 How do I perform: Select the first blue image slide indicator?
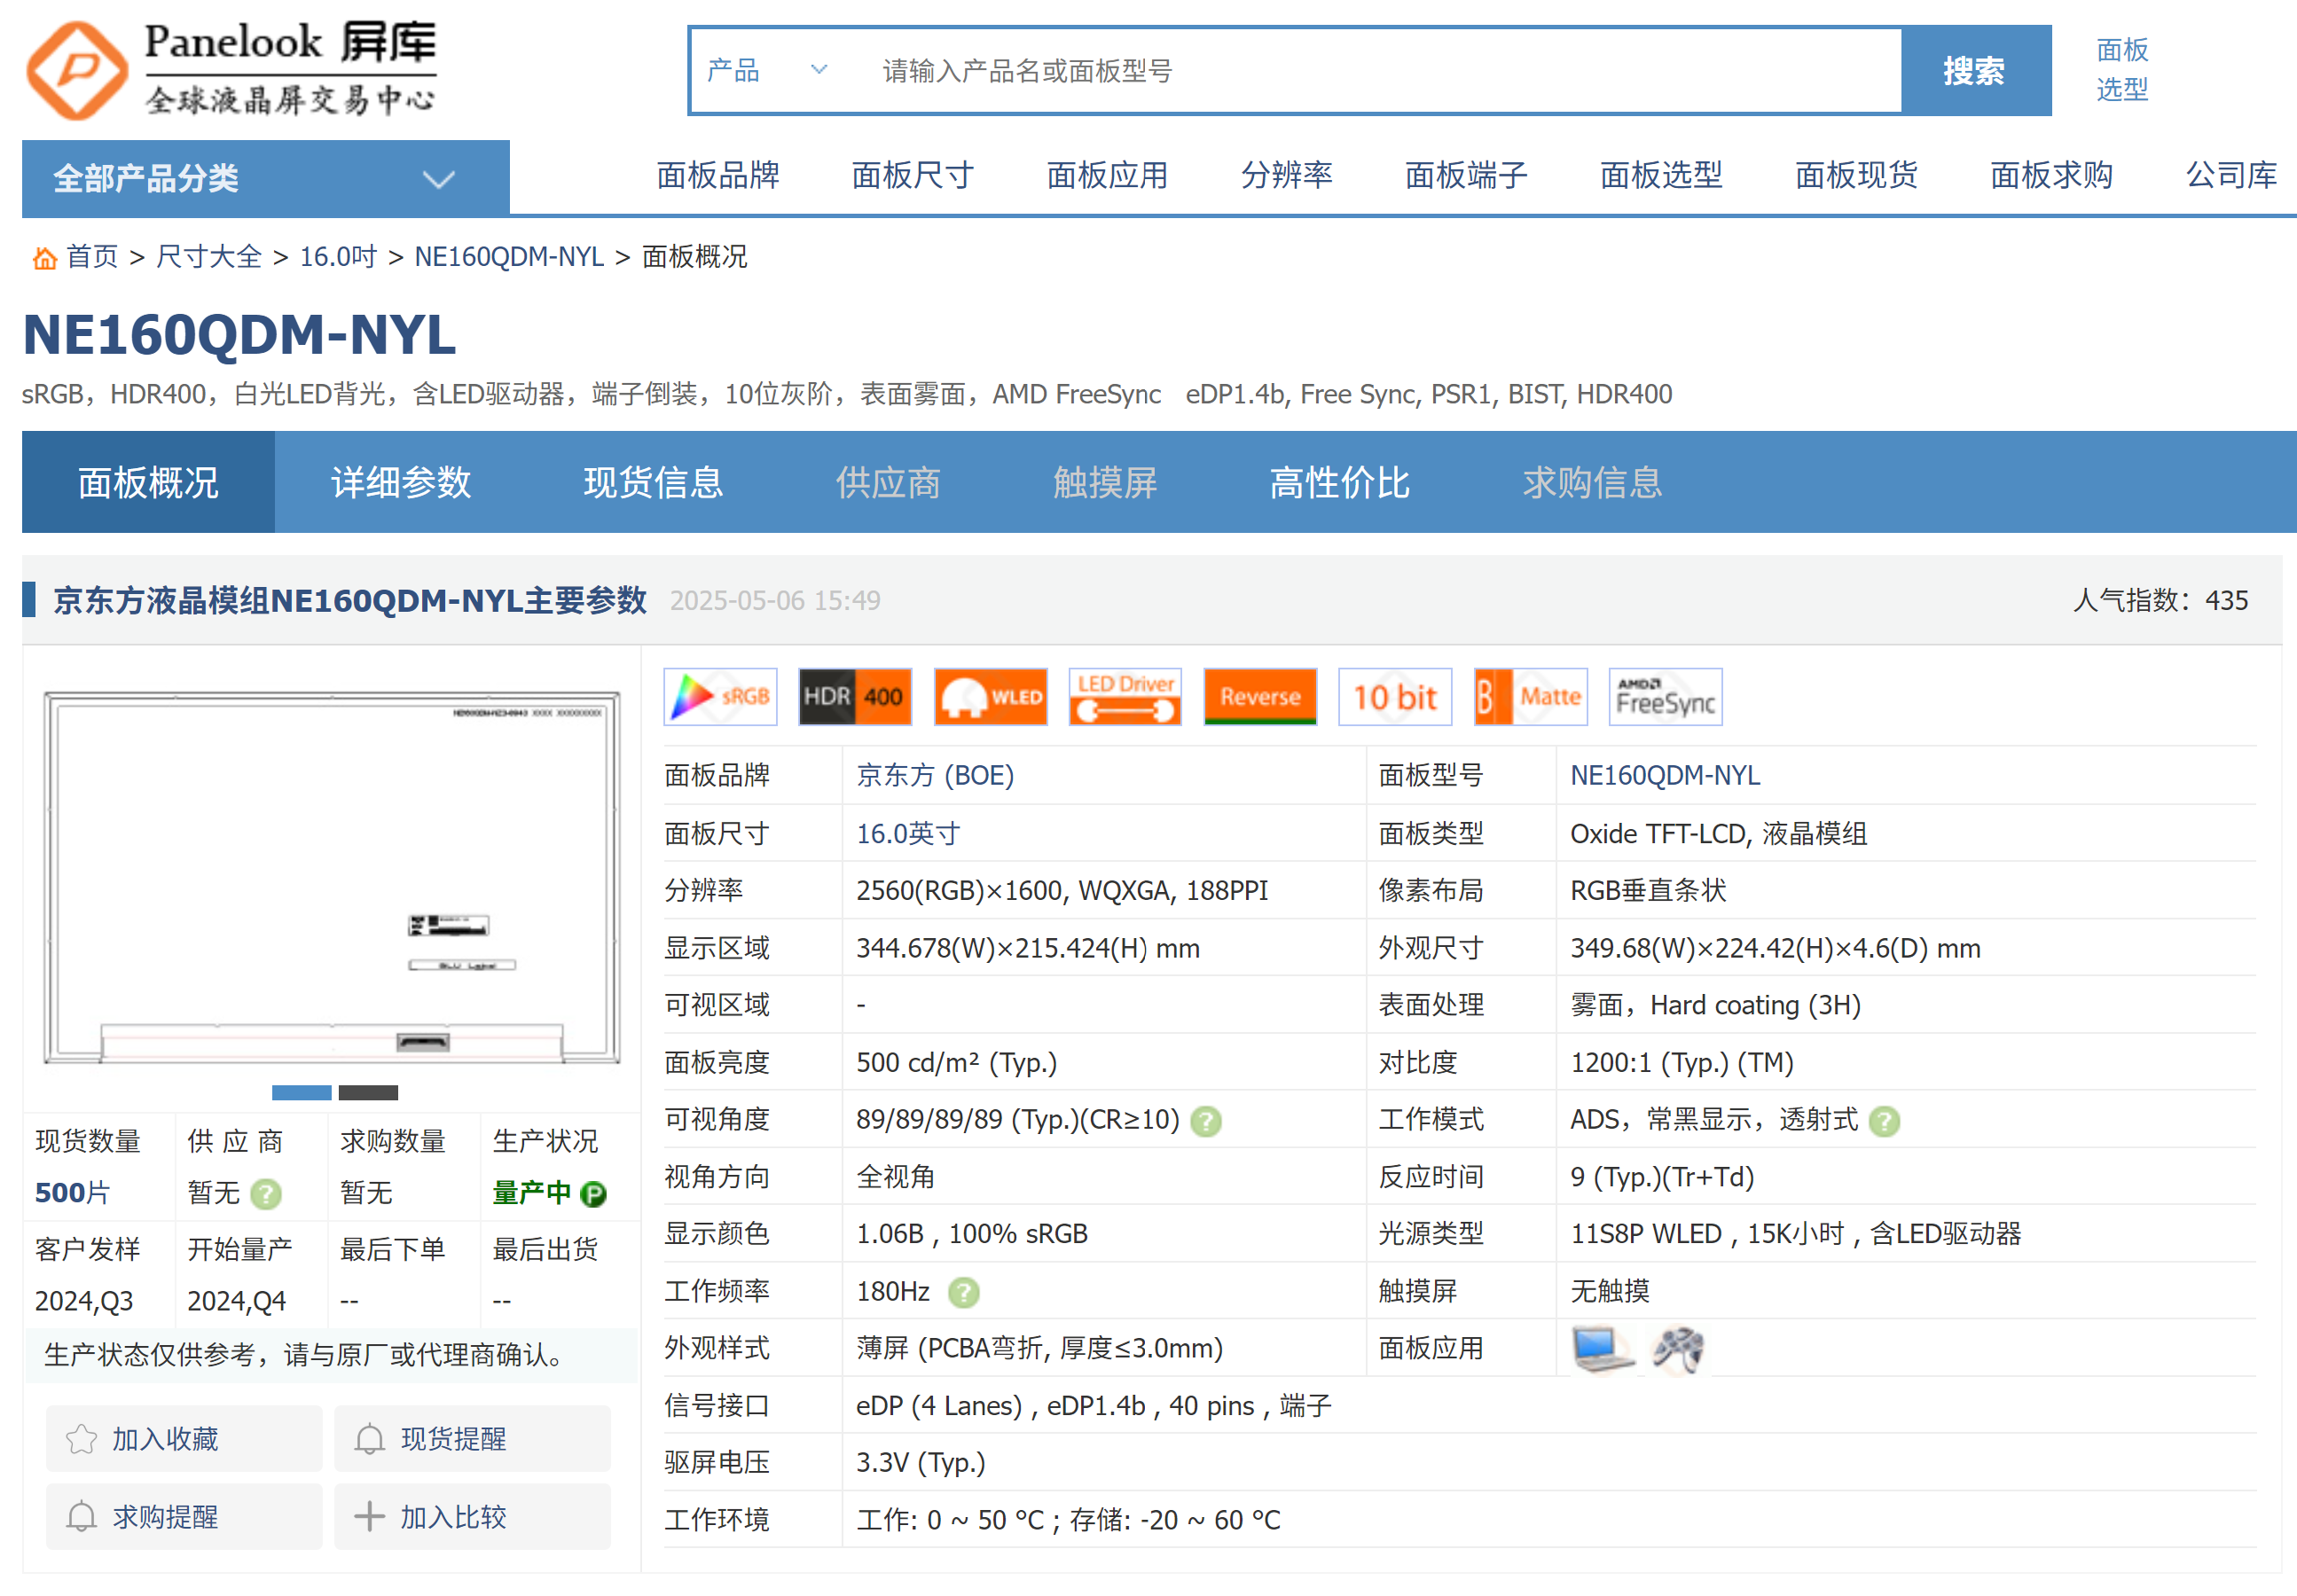coord(301,1093)
